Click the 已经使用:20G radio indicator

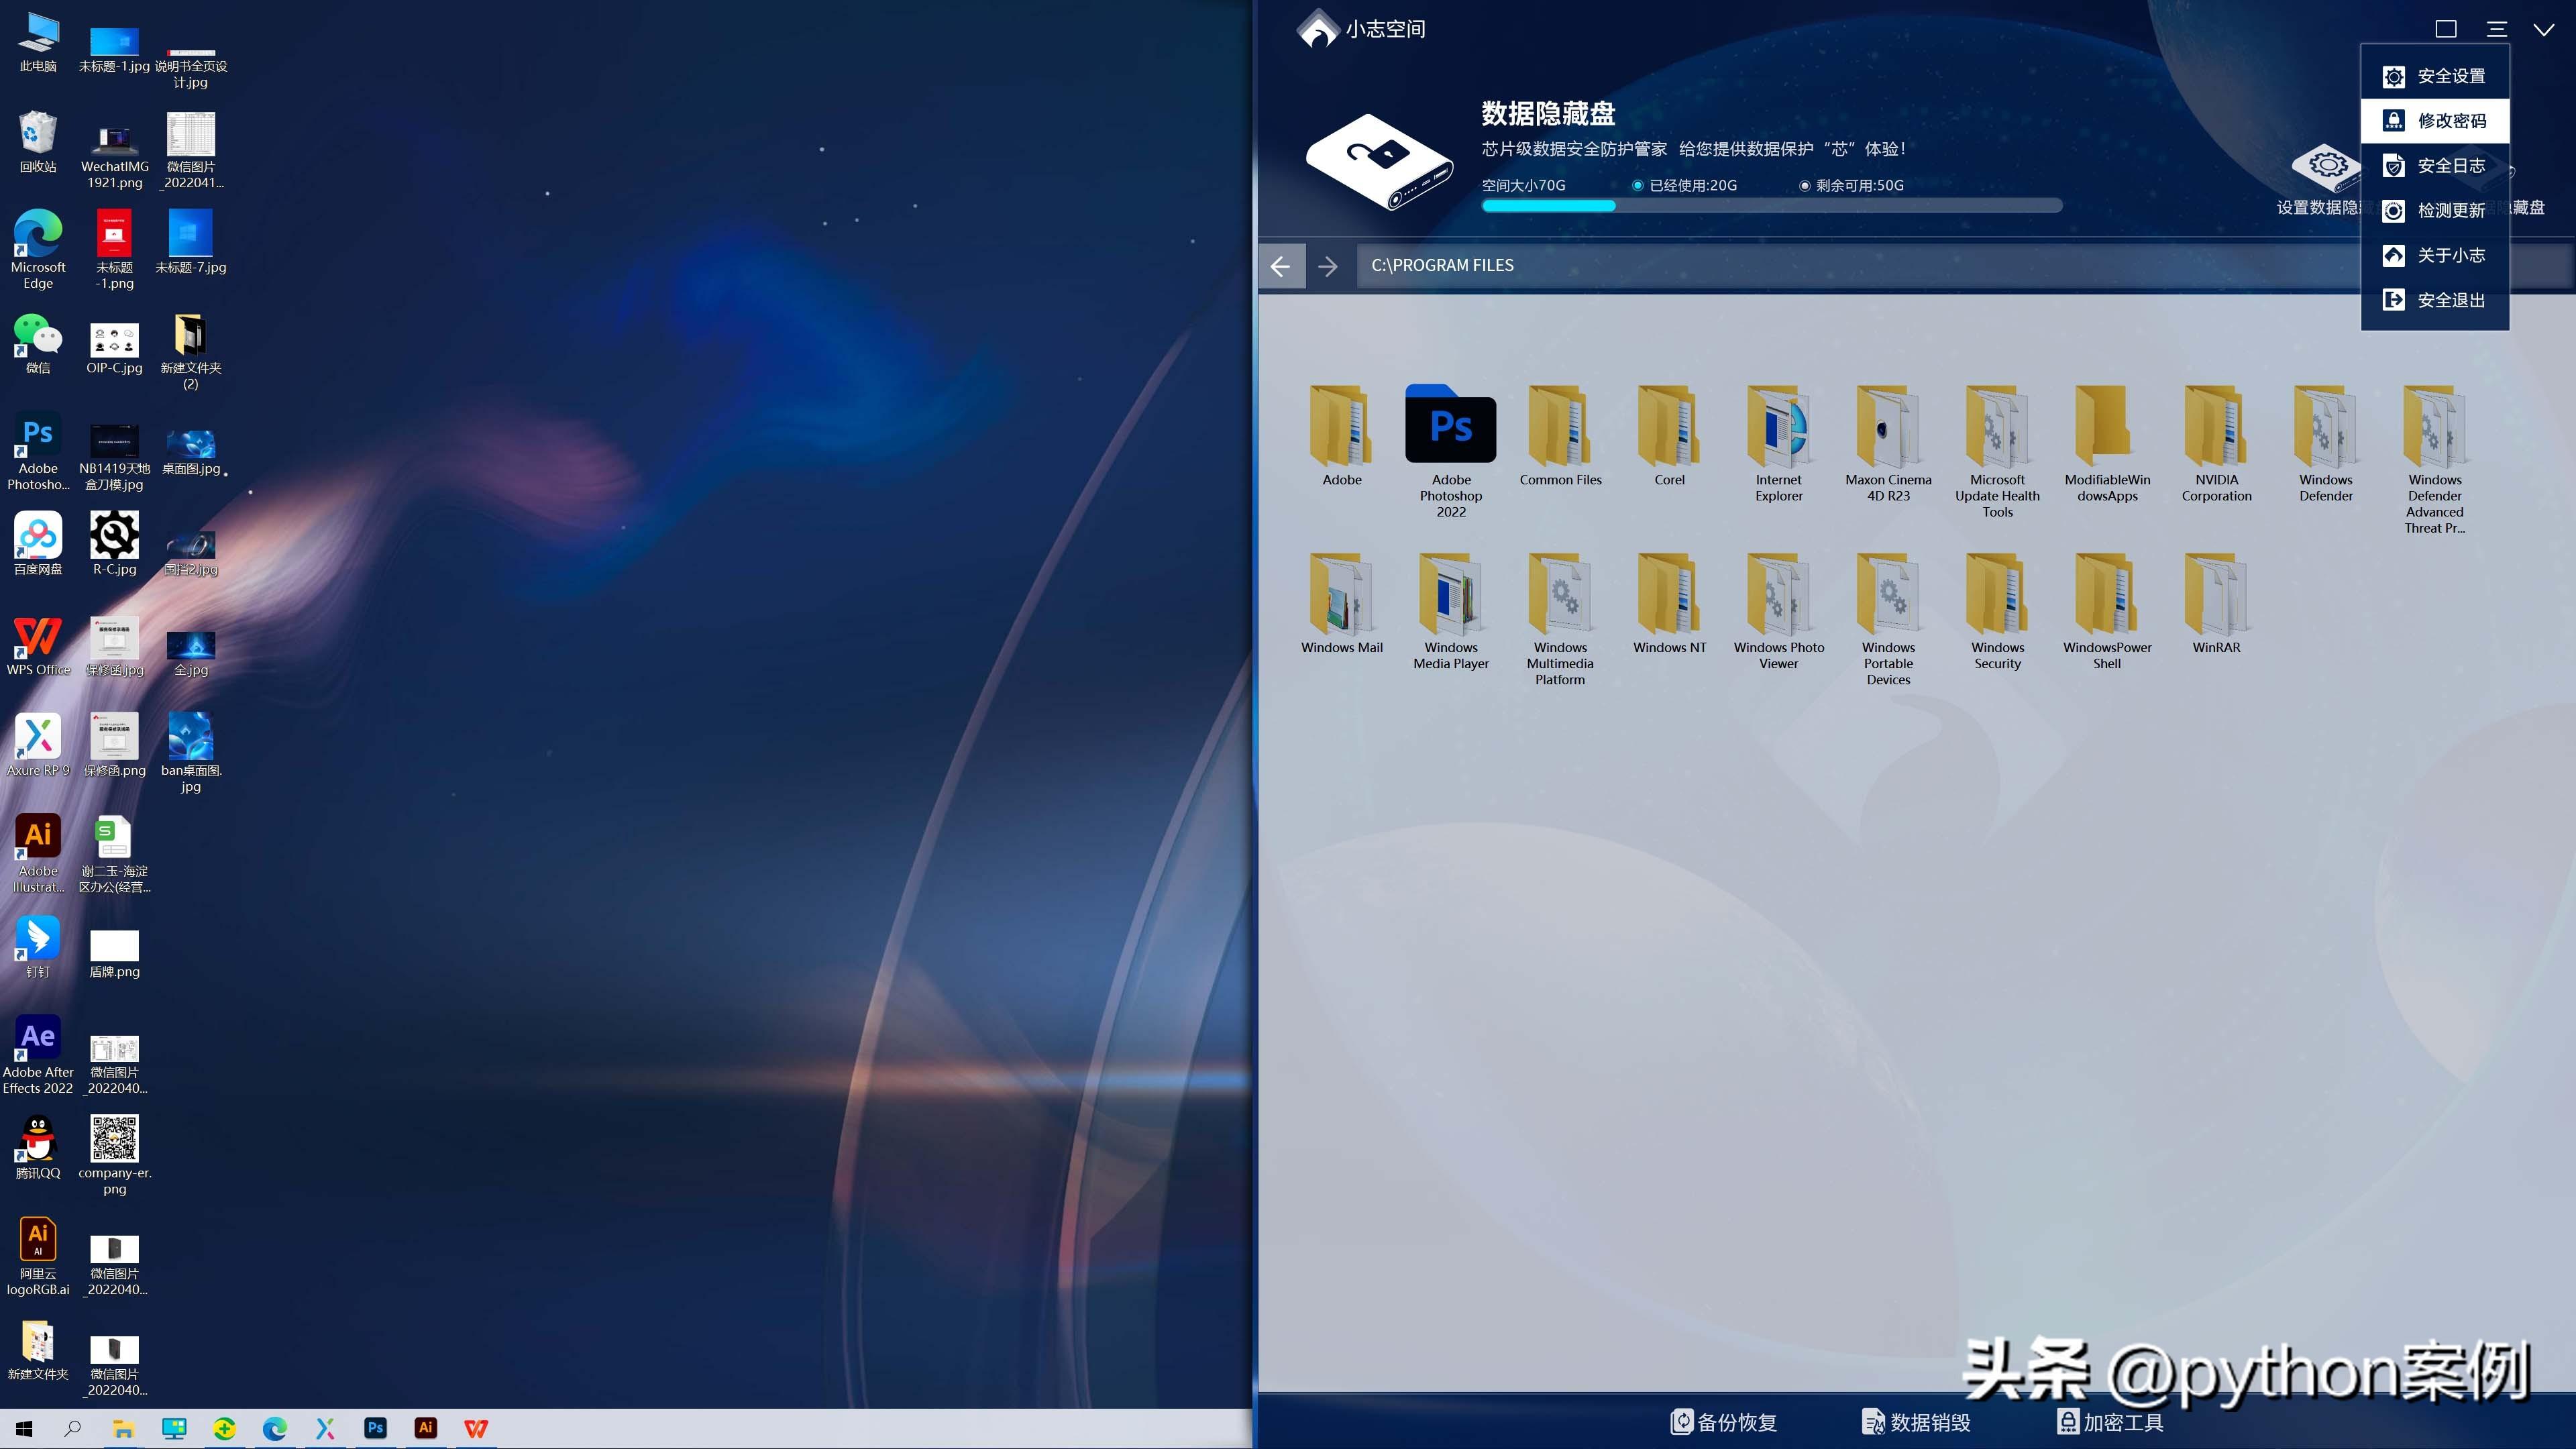1637,185
